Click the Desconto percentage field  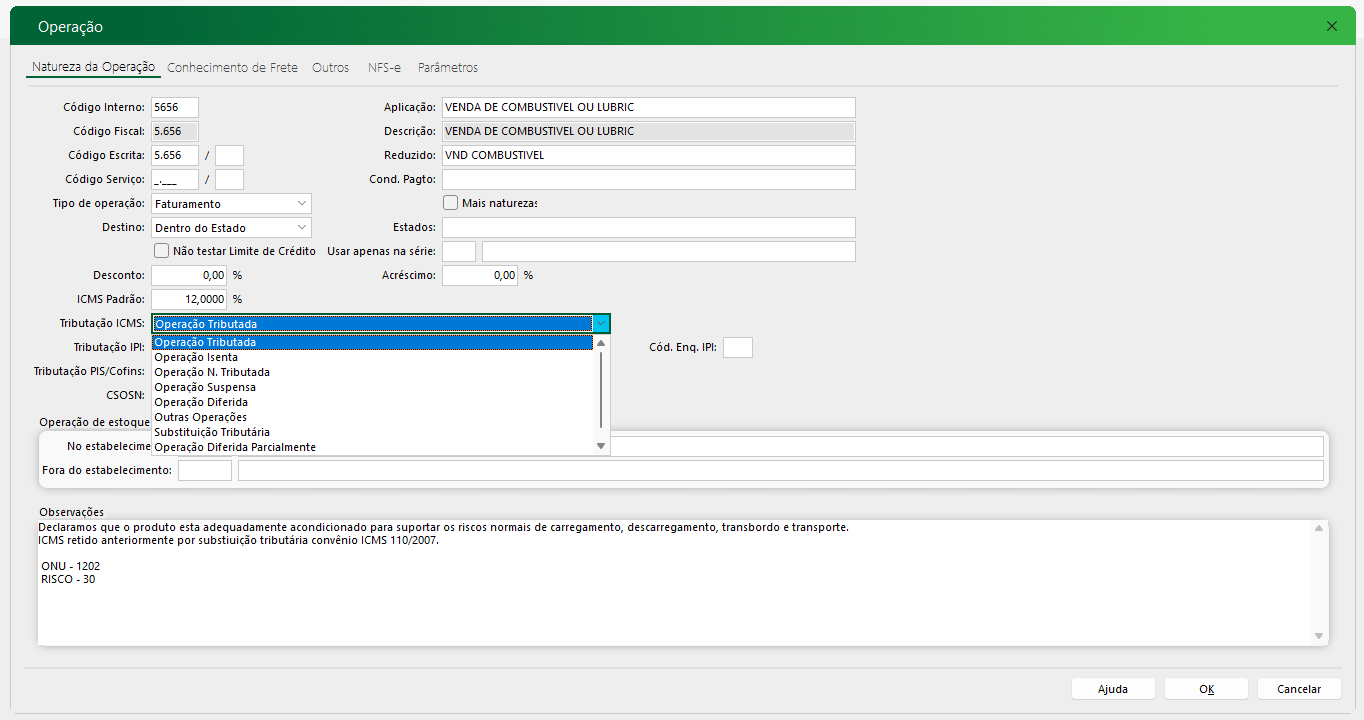point(189,275)
